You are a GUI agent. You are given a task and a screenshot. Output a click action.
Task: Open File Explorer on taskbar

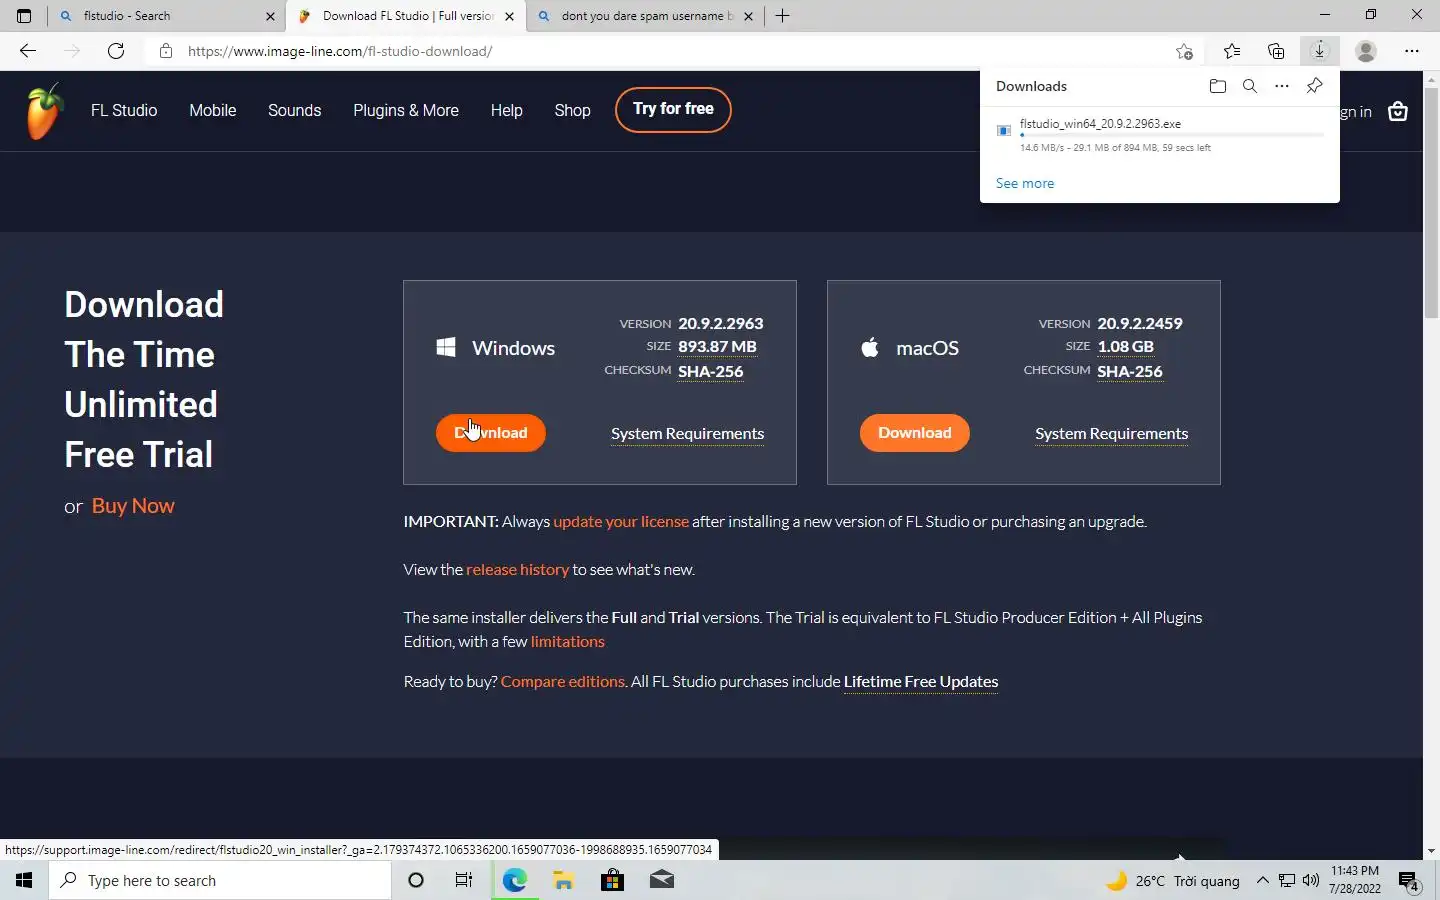point(564,880)
